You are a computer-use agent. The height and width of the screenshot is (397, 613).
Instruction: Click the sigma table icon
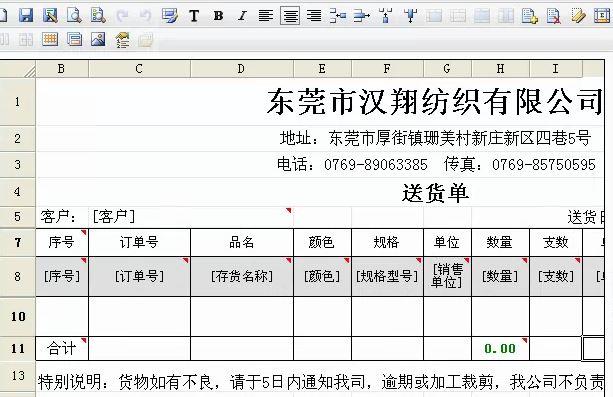point(602,16)
